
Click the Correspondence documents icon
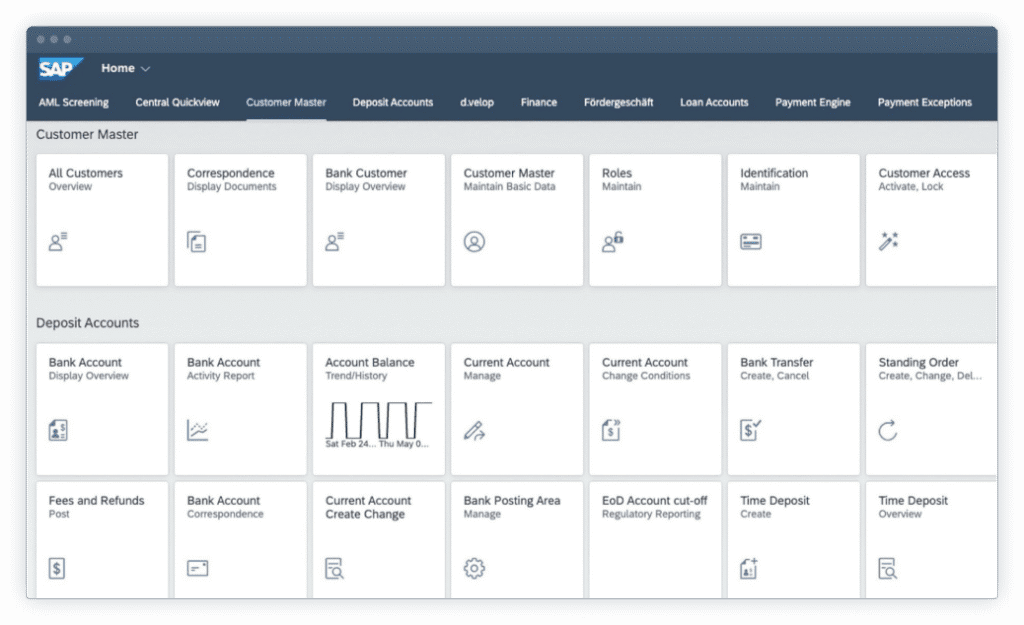[x=196, y=241]
